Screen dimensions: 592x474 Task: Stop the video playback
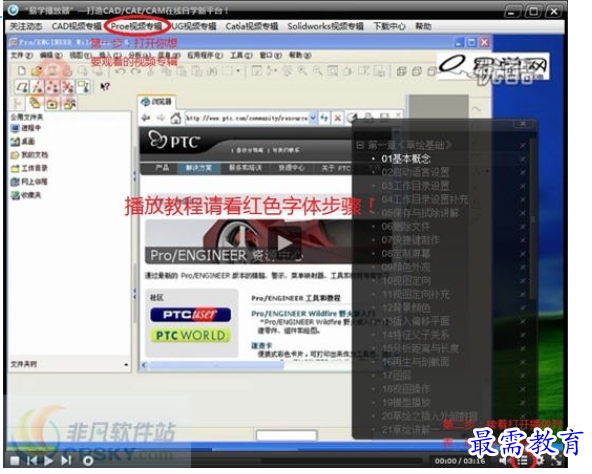[x=15, y=461]
